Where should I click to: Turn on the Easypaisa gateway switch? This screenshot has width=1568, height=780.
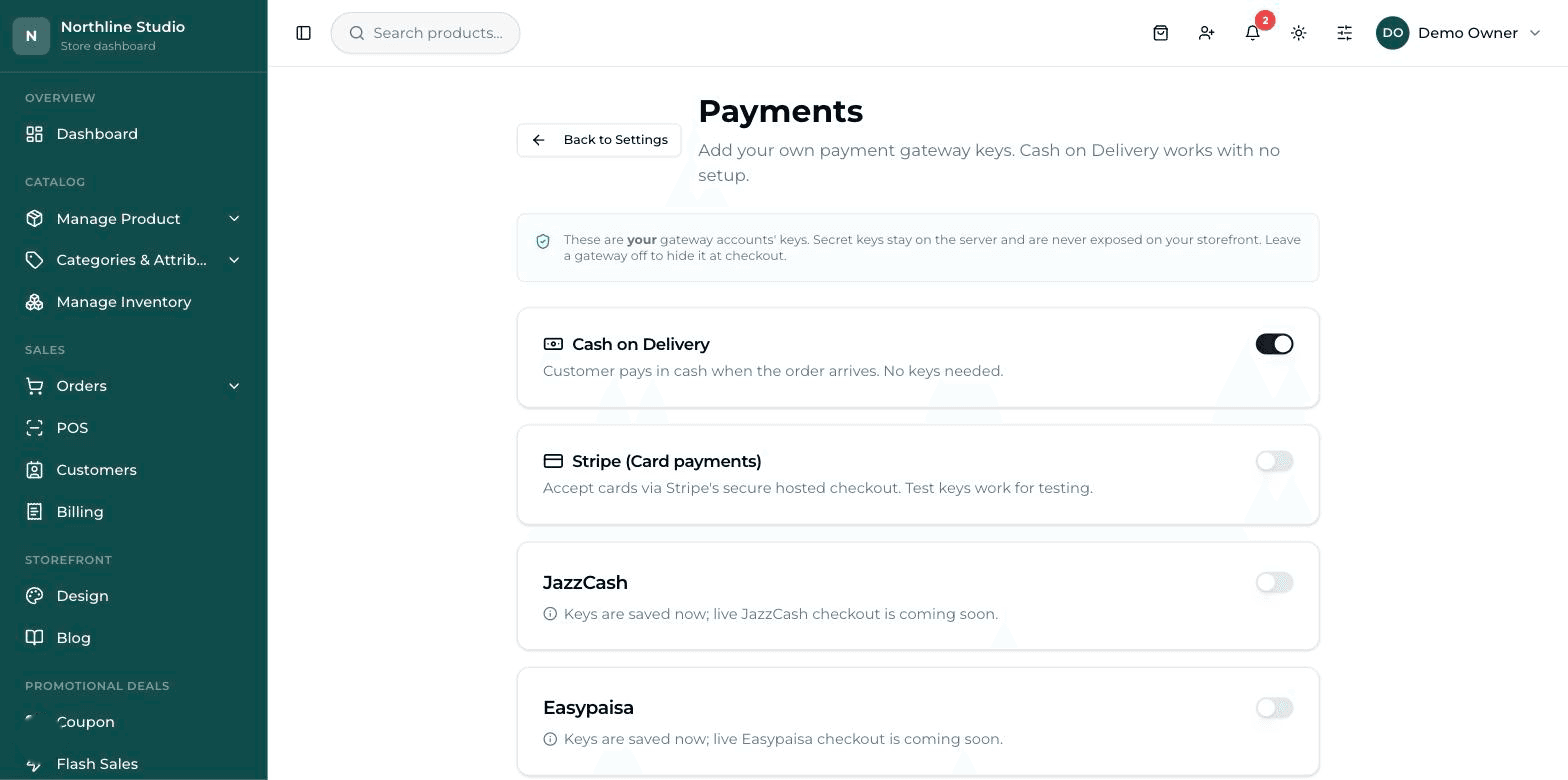point(1275,708)
